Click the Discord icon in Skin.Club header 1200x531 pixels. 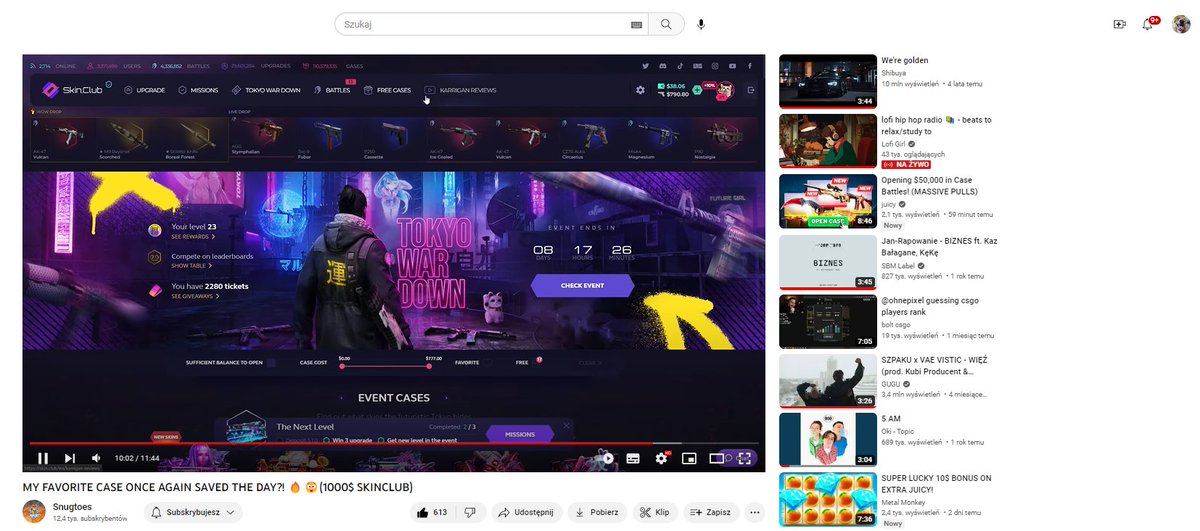click(664, 66)
